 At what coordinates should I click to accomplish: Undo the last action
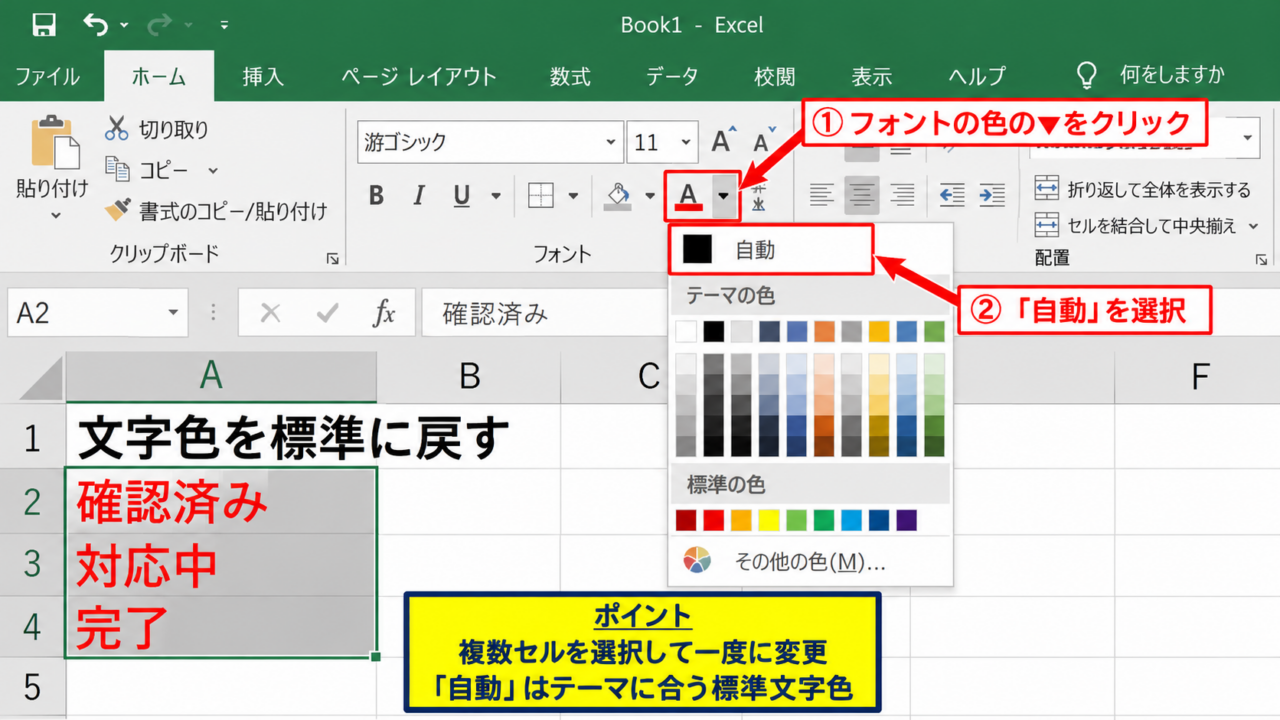(x=95, y=24)
